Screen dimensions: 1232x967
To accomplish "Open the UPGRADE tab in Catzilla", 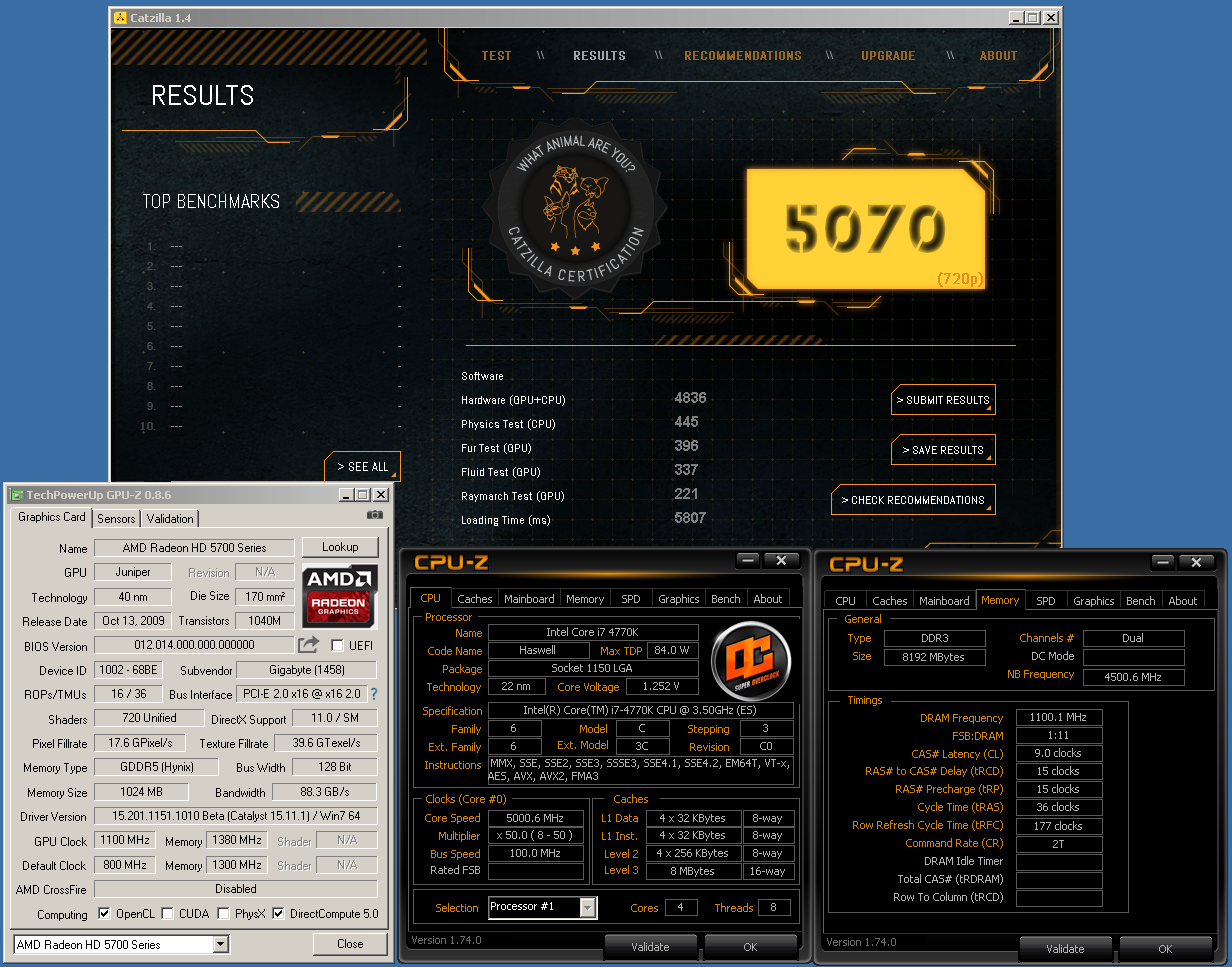I will point(888,56).
